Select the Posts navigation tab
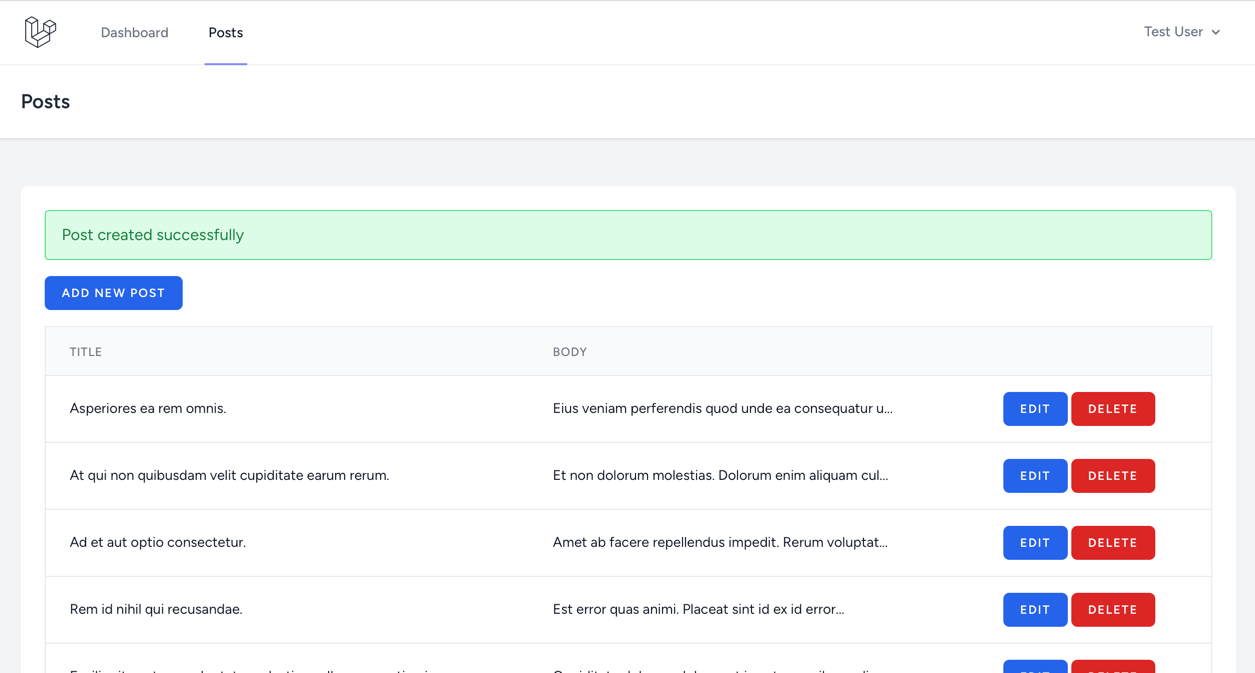The image size is (1255, 673). tap(225, 33)
